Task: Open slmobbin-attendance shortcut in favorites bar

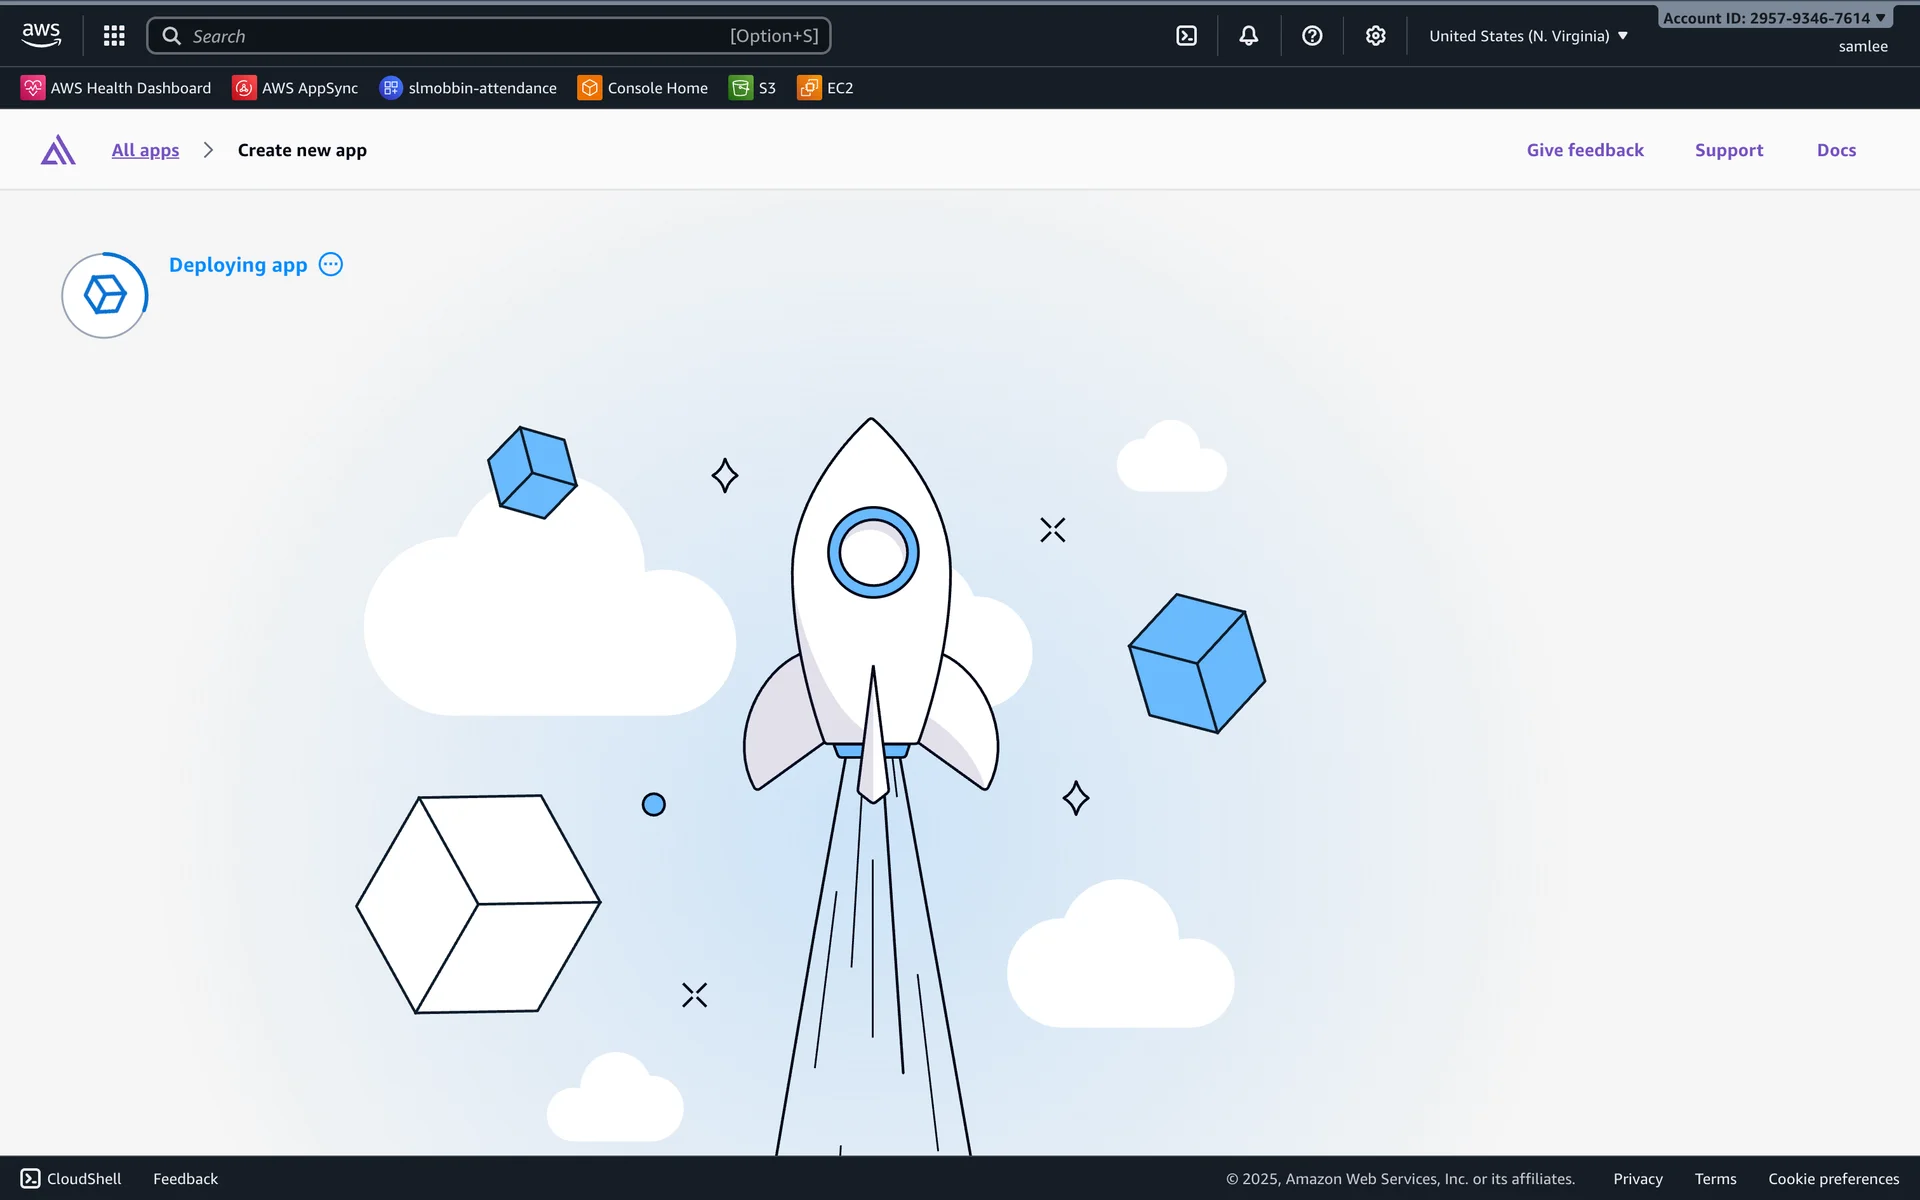Action: 468,88
